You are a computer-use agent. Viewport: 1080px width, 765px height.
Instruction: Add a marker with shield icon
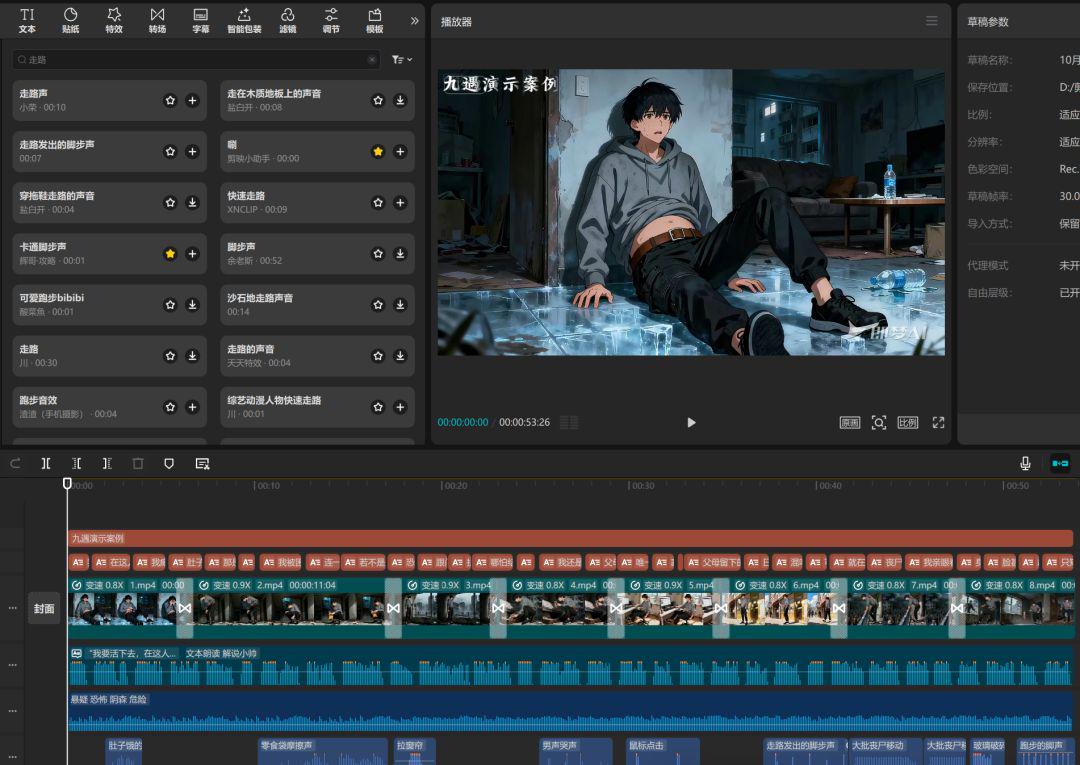pos(169,463)
